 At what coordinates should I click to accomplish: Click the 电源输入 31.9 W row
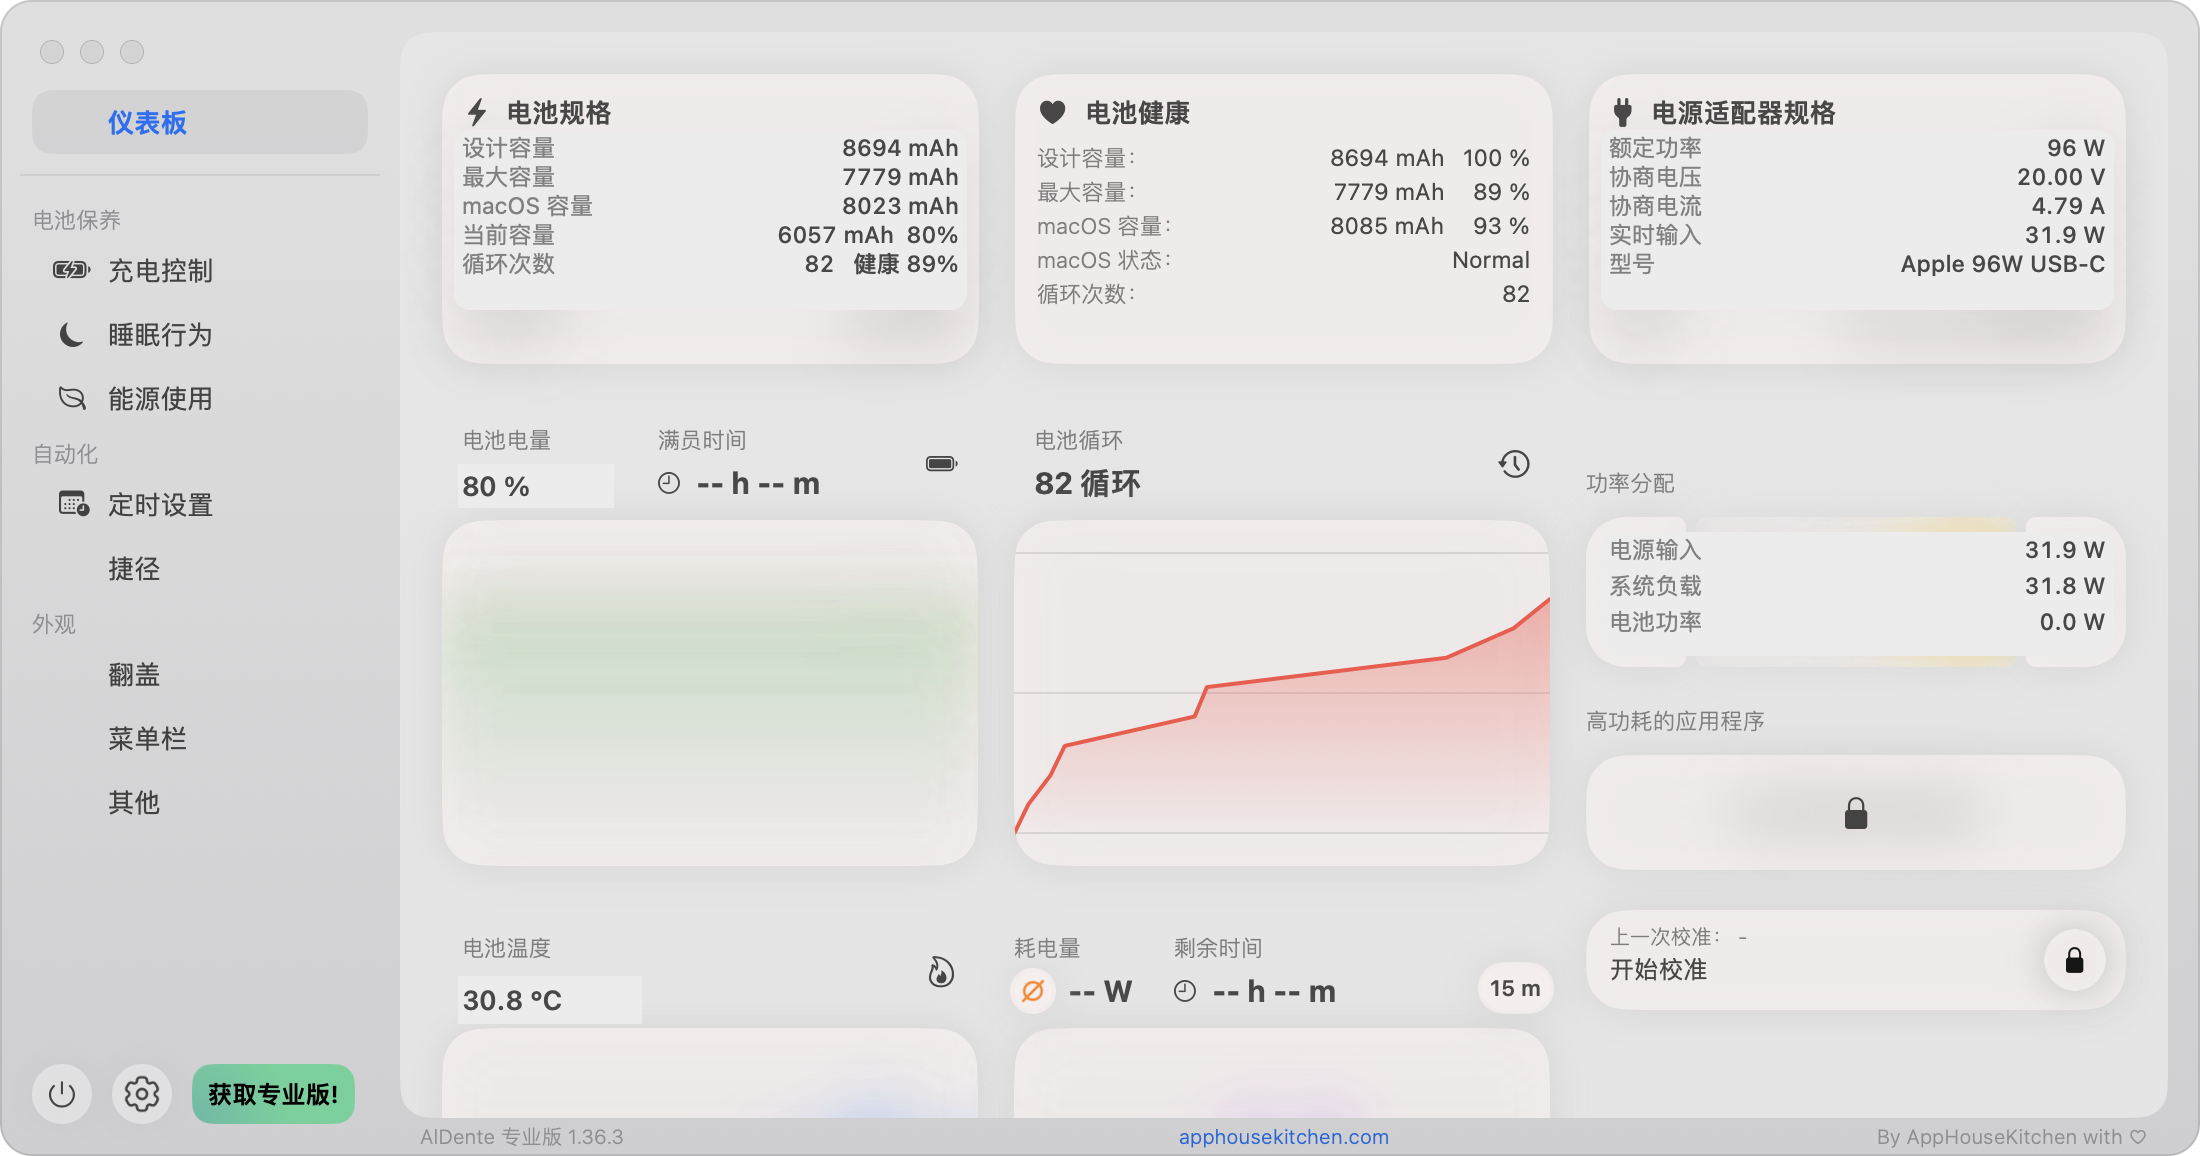1856,550
